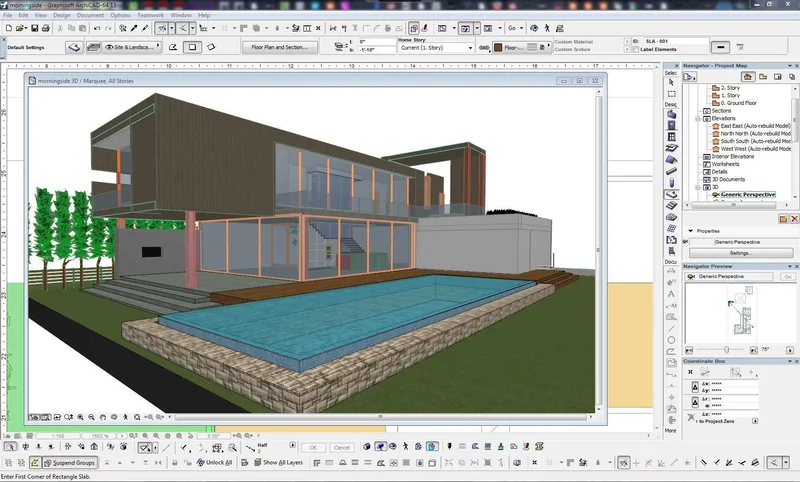Click the Open file folder icon

coord(19,28)
